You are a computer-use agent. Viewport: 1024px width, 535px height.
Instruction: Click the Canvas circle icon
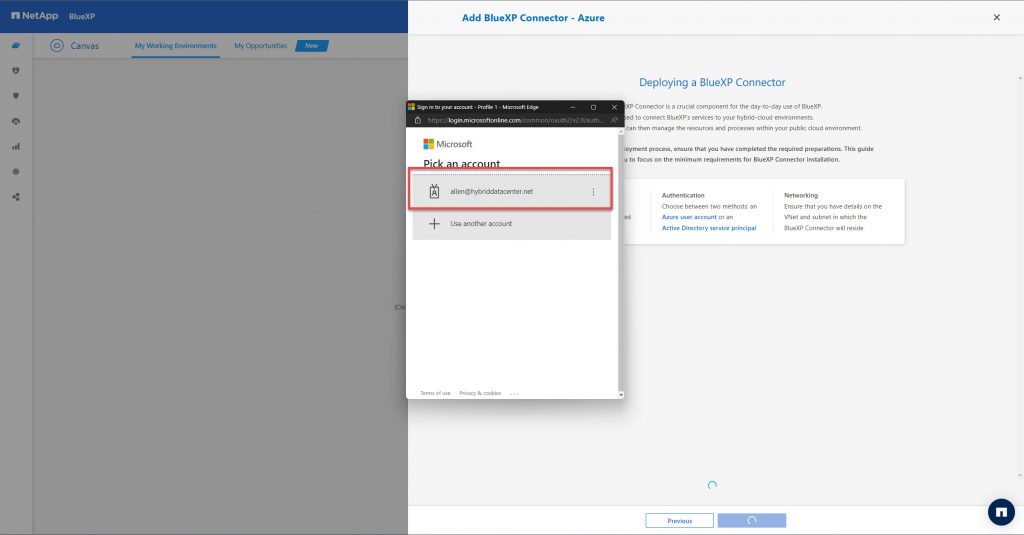(57, 46)
